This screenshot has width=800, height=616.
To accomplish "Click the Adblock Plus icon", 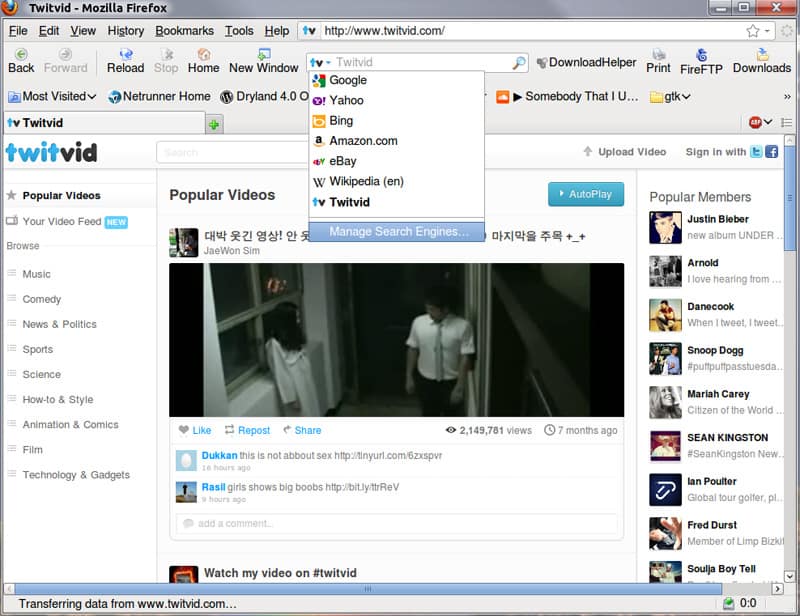I will (755, 122).
